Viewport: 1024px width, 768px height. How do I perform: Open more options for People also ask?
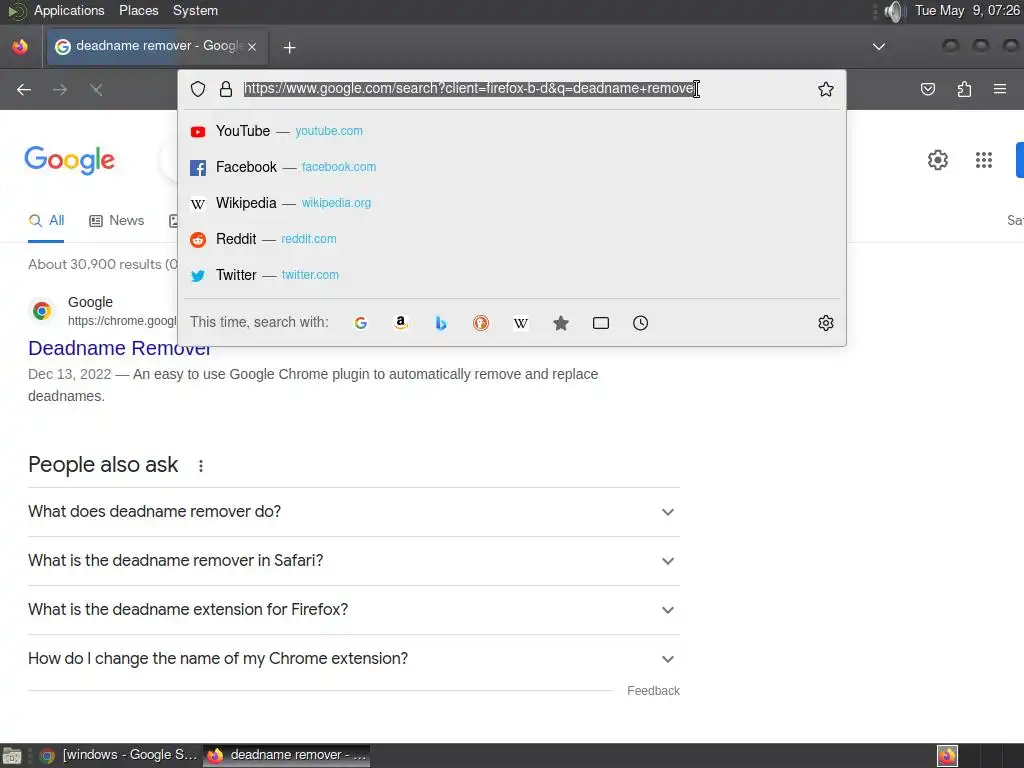(201, 466)
